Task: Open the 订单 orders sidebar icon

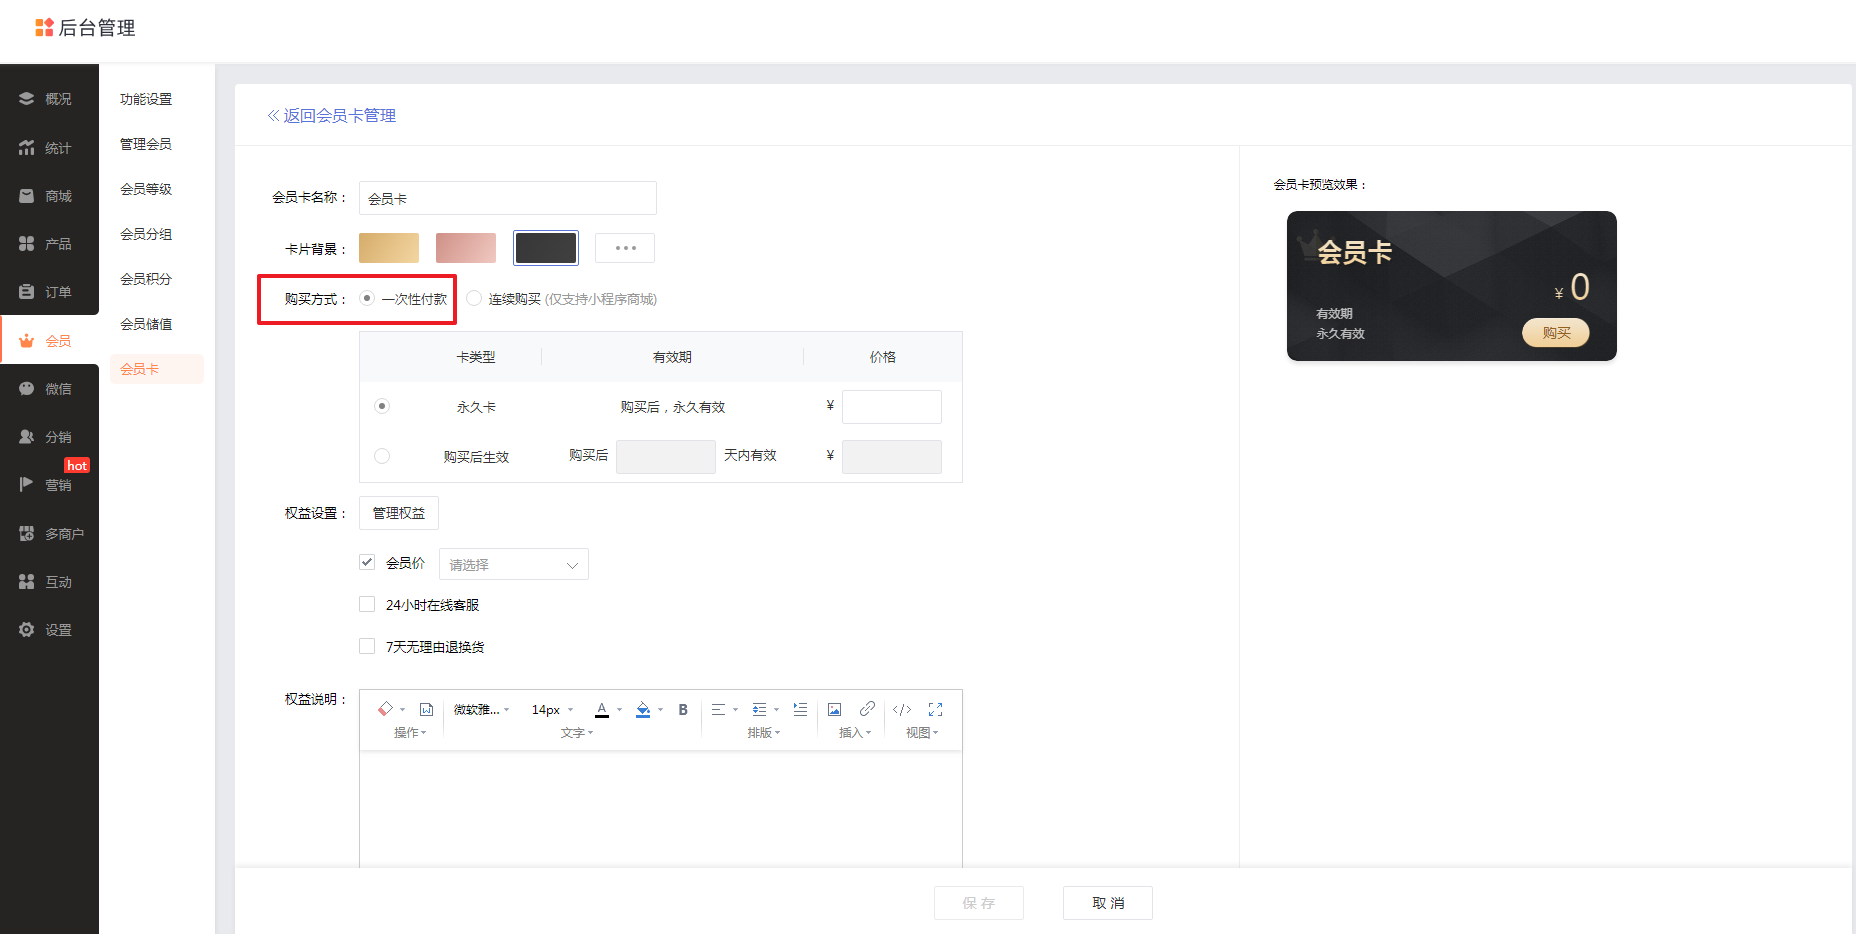Action: [27, 292]
